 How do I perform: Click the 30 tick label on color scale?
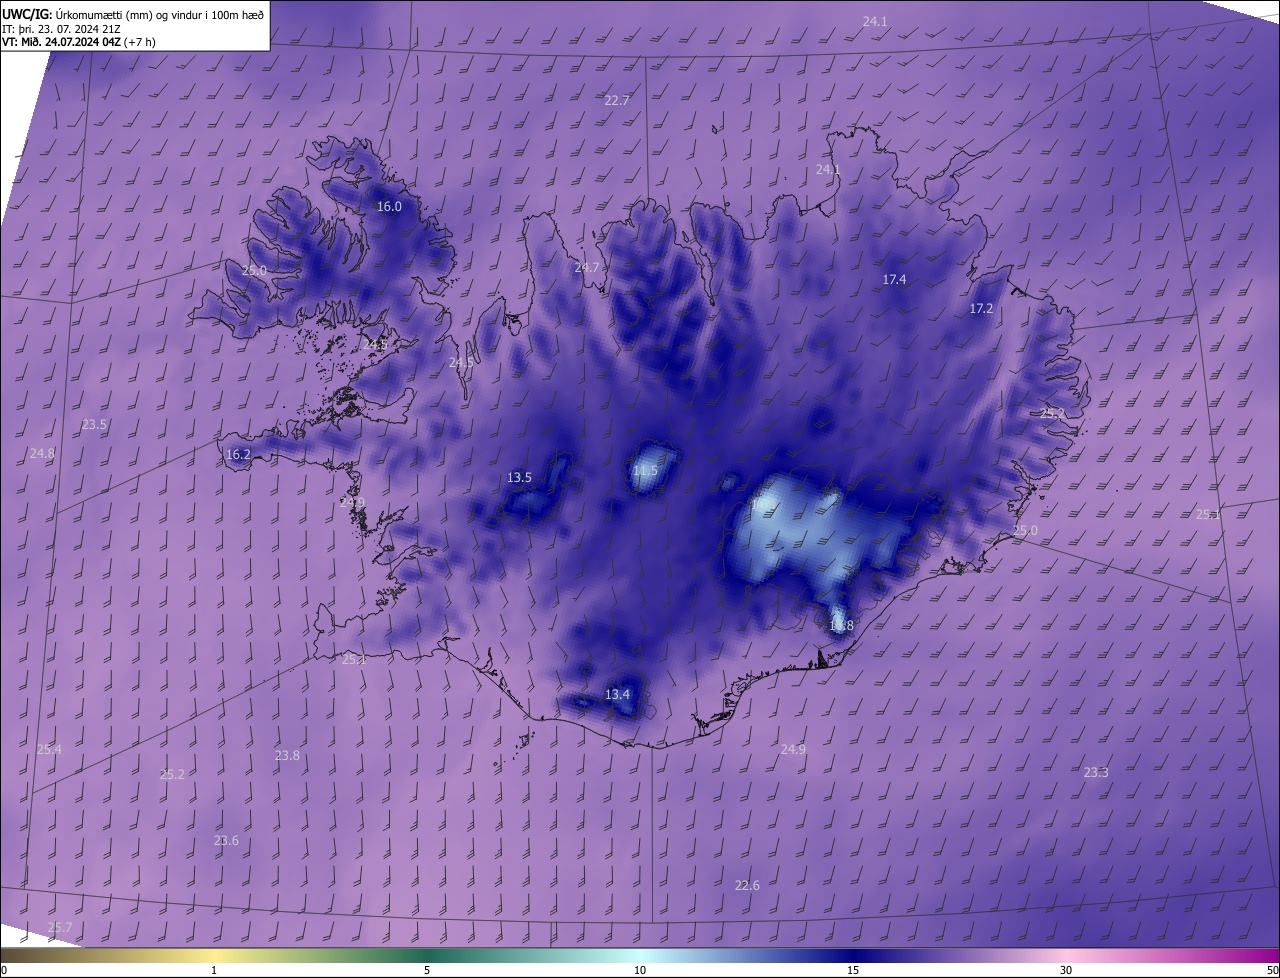click(x=1066, y=970)
